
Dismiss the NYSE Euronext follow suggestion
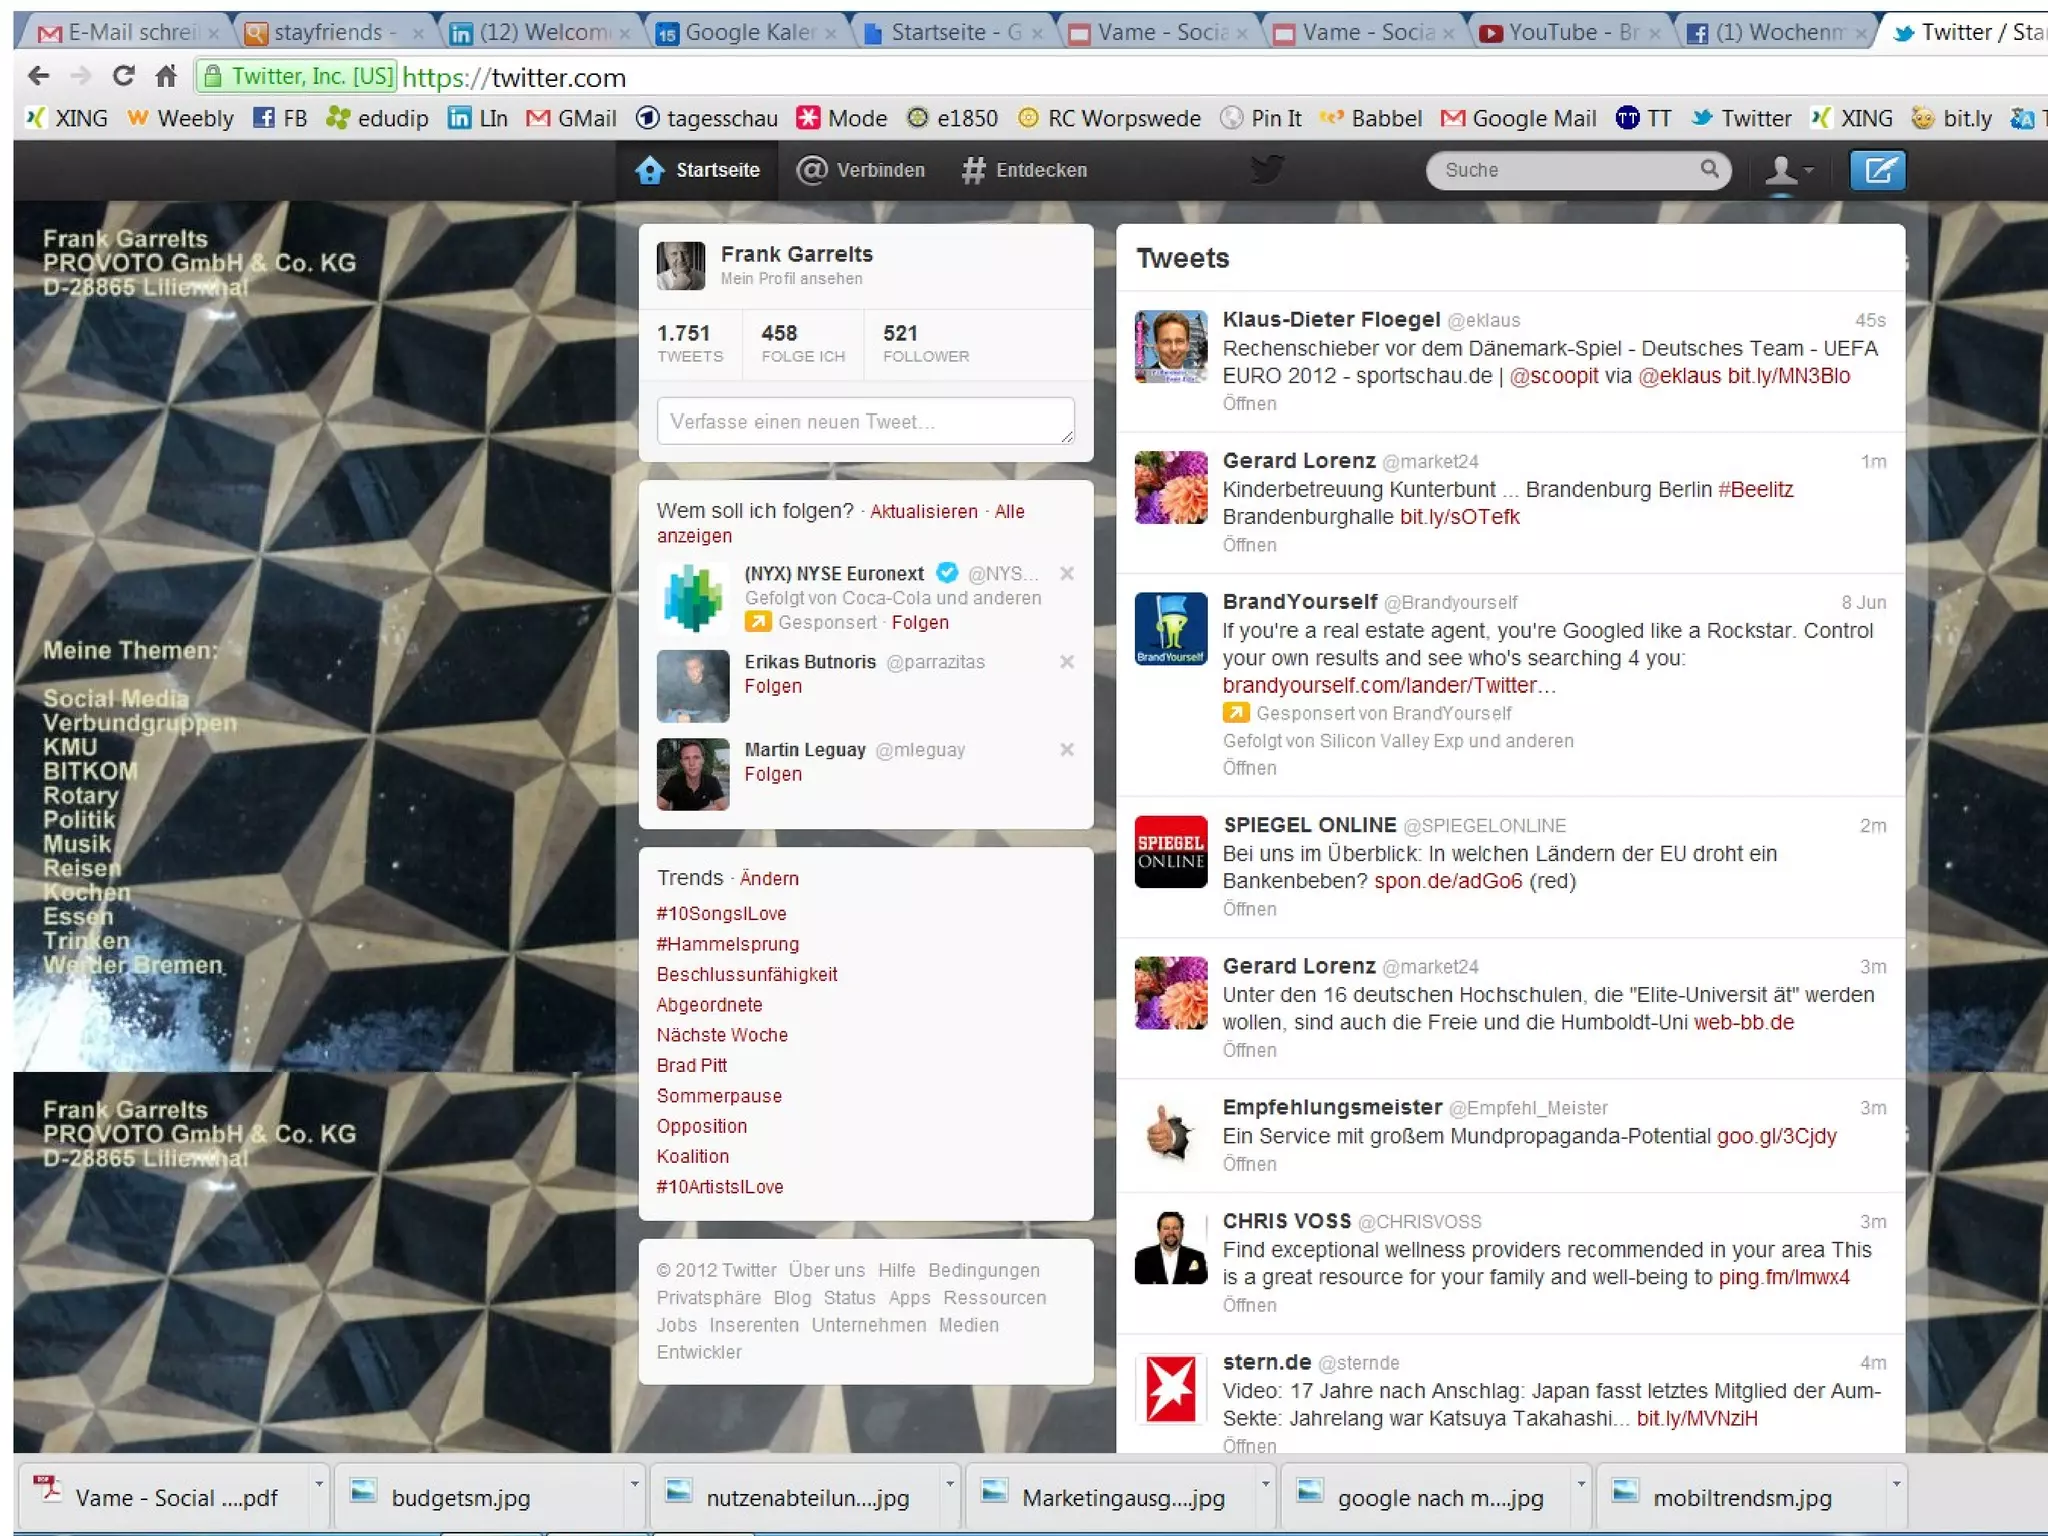click(x=1067, y=573)
